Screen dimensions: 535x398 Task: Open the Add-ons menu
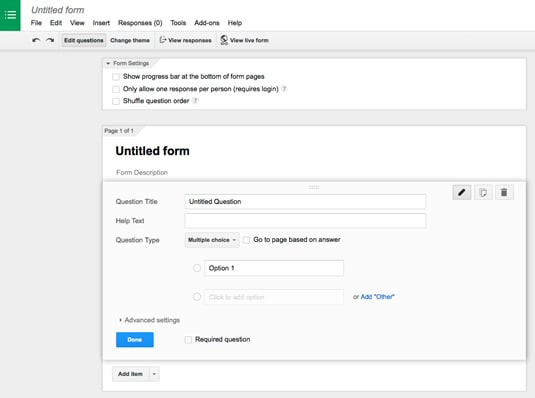coord(207,23)
